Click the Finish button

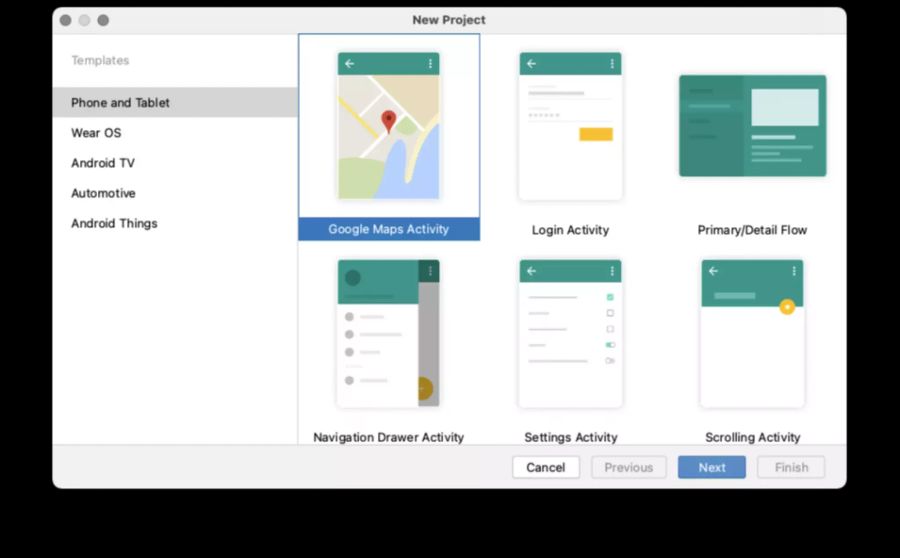click(791, 467)
